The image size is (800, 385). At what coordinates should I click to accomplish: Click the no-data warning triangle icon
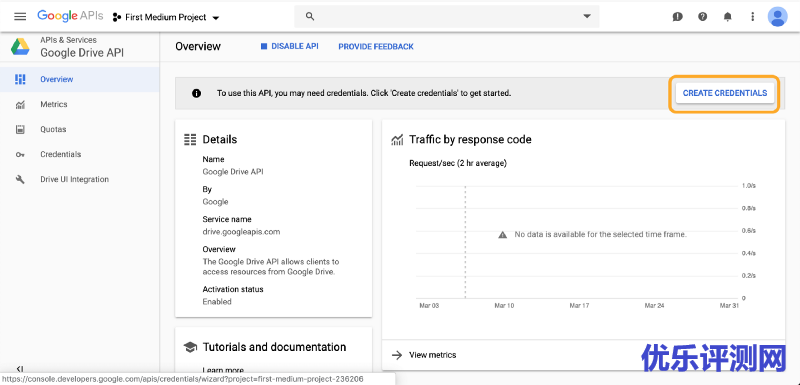(503, 235)
